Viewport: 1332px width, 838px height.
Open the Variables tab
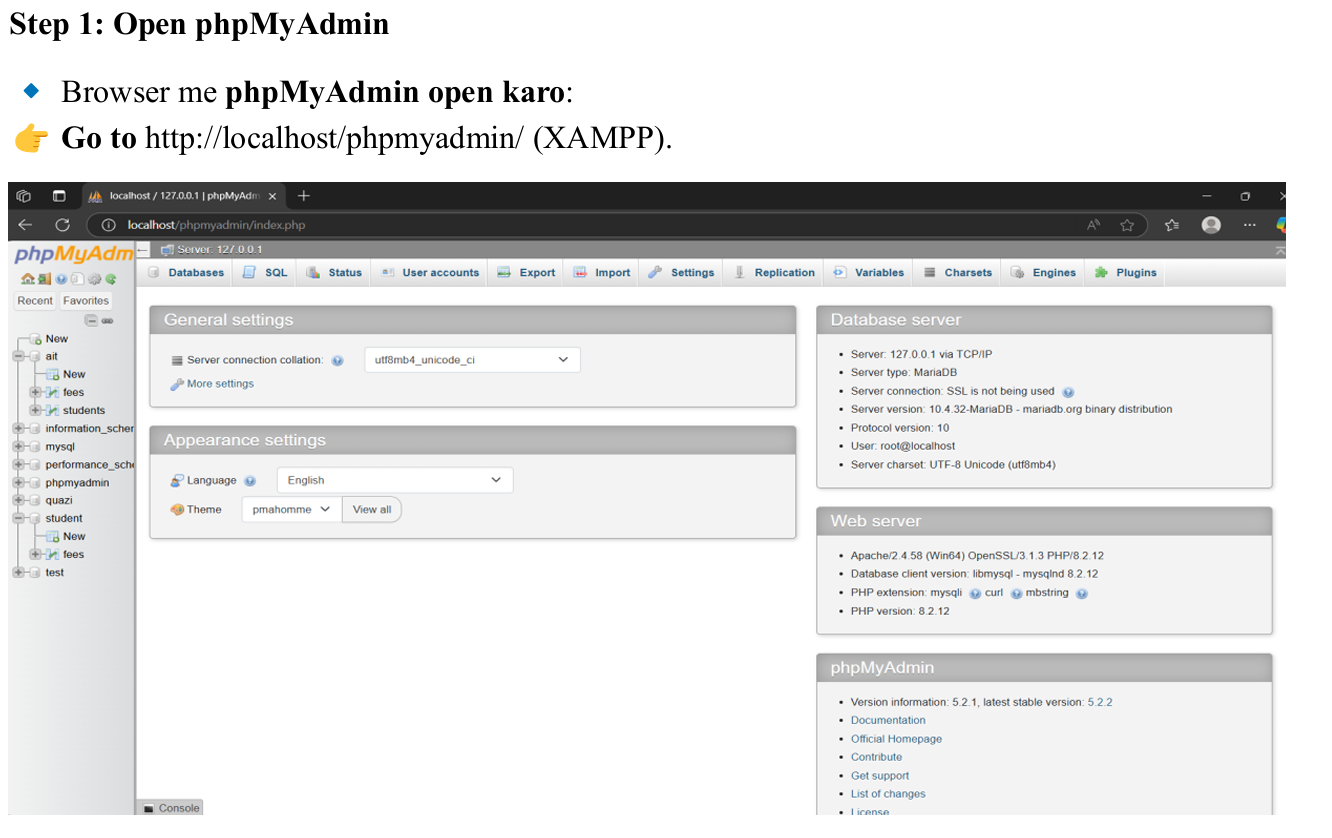(869, 272)
